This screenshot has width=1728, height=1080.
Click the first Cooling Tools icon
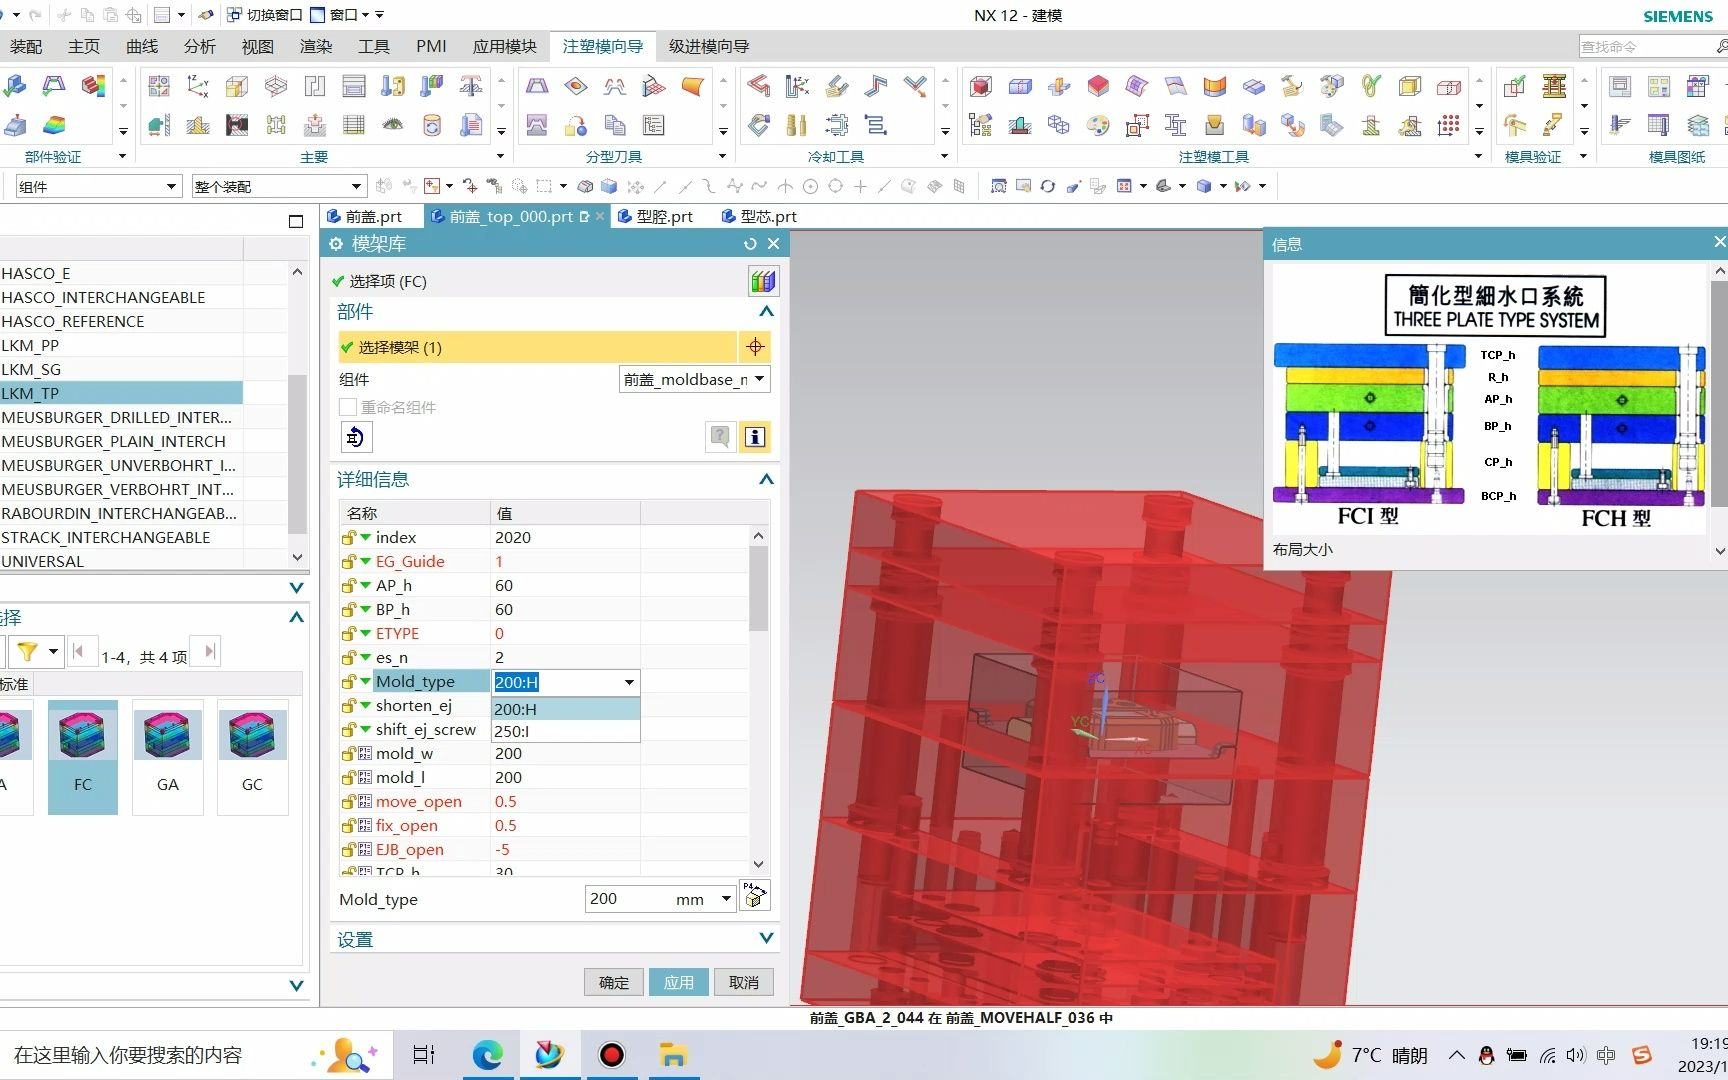759,86
